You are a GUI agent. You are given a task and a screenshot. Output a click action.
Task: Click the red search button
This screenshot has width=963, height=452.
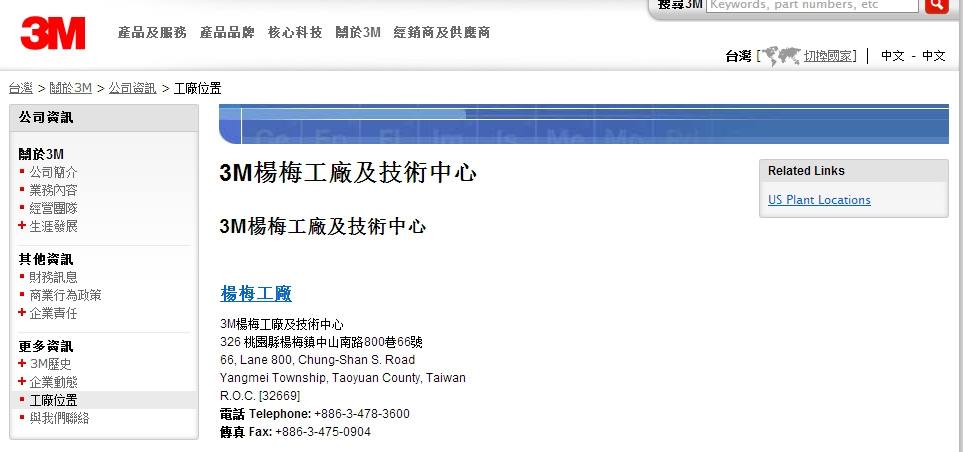[x=937, y=5]
